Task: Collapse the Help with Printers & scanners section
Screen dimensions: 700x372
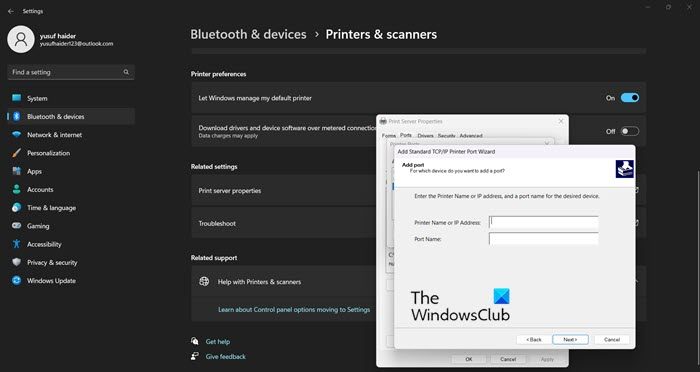Action: [x=636, y=281]
